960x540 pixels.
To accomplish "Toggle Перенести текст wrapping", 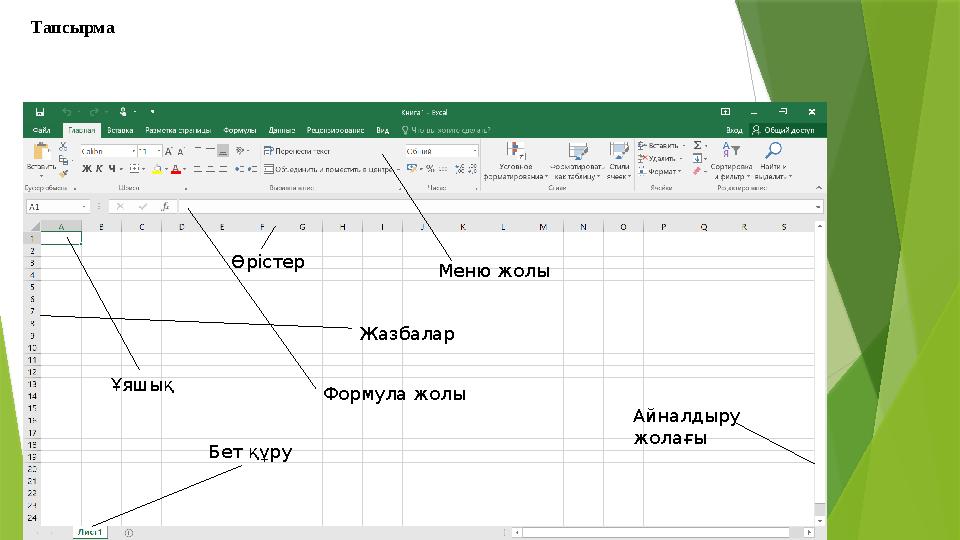I will pyautogui.click(x=297, y=151).
